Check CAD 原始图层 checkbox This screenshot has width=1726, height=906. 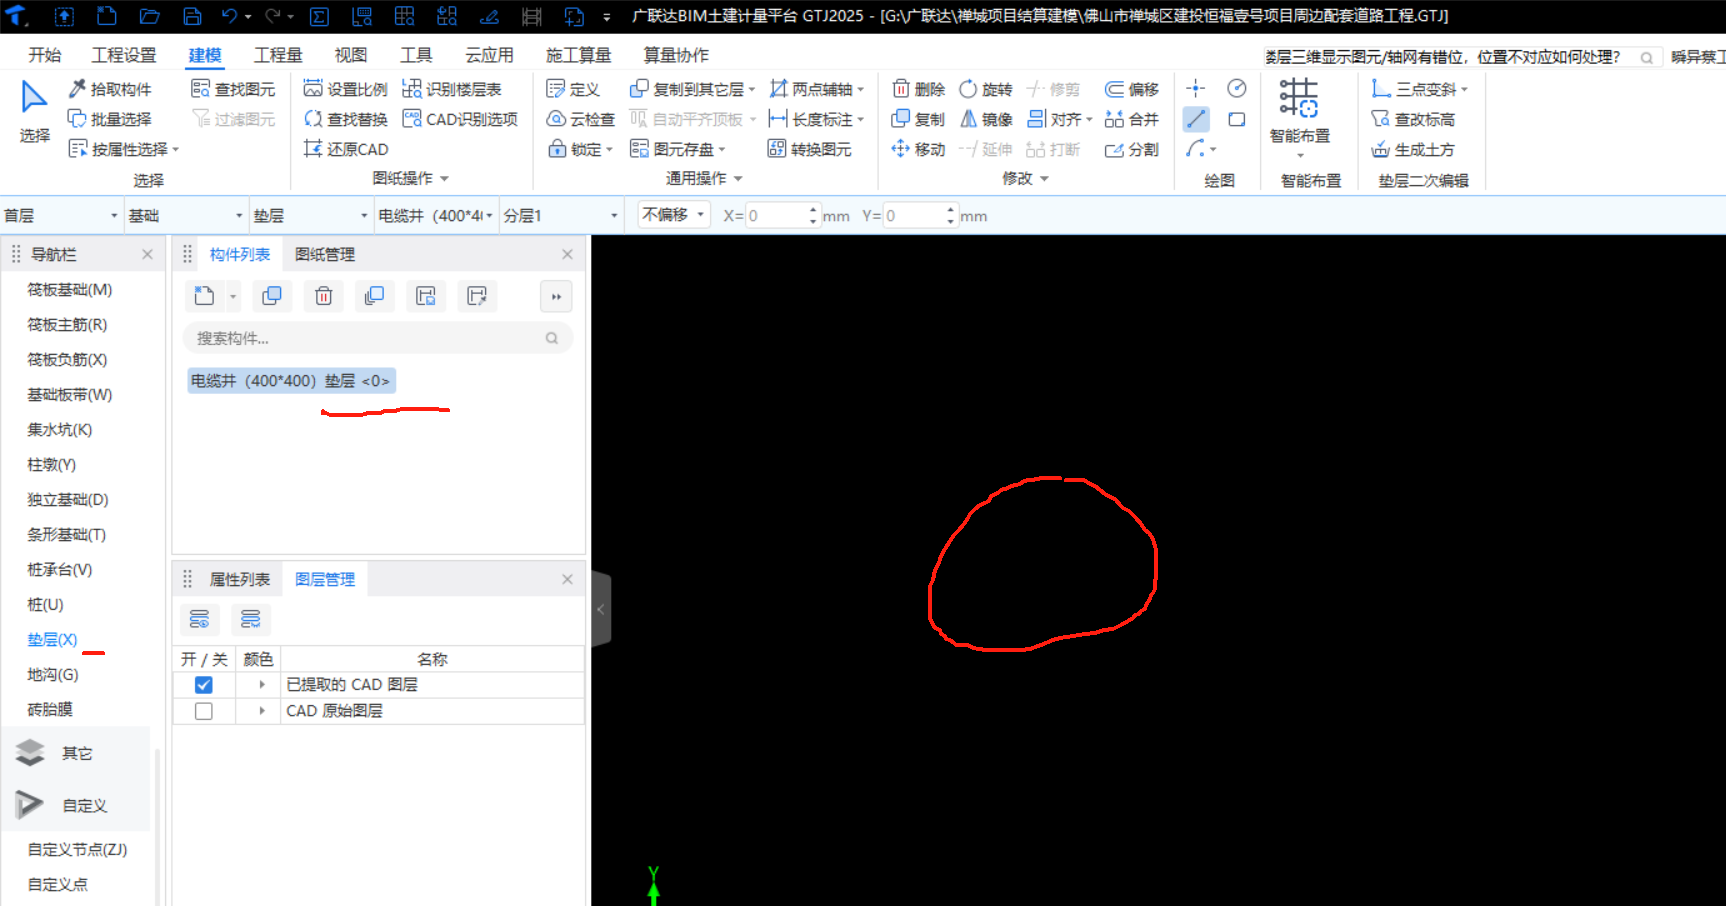pyautogui.click(x=204, y=711)
